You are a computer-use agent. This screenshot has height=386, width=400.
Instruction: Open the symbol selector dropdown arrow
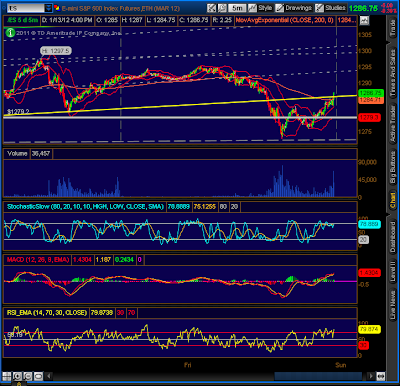click(x=48, y=8)
